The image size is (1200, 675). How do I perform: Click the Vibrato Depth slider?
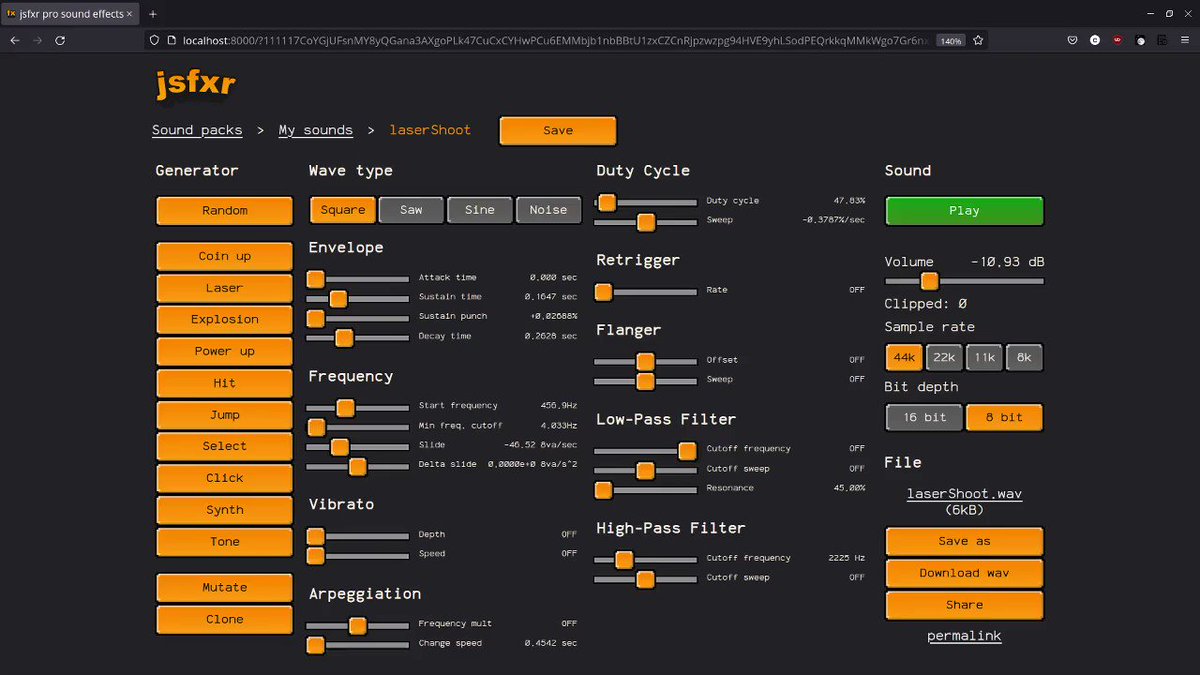357,536
